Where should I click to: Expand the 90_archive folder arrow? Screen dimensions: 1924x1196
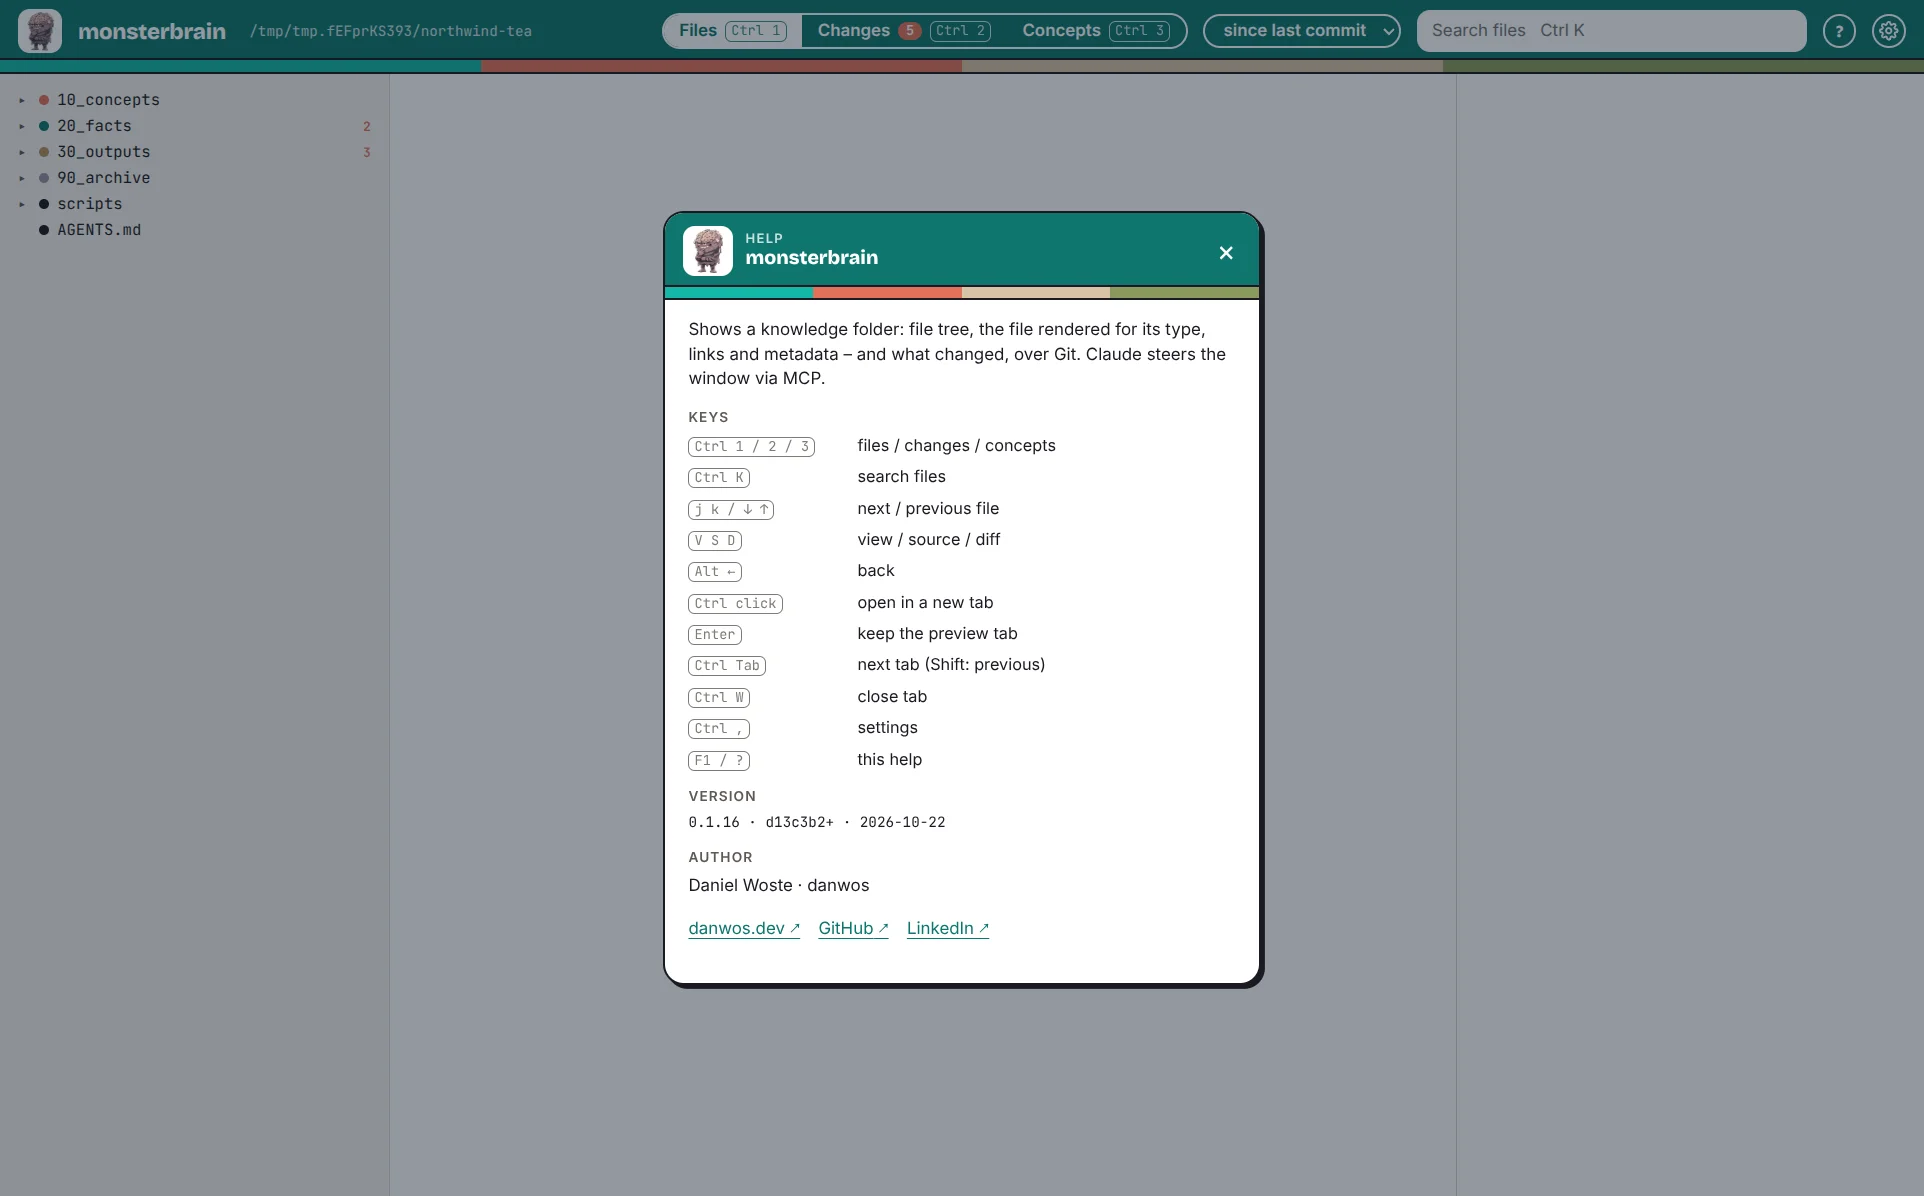(22, 178)
